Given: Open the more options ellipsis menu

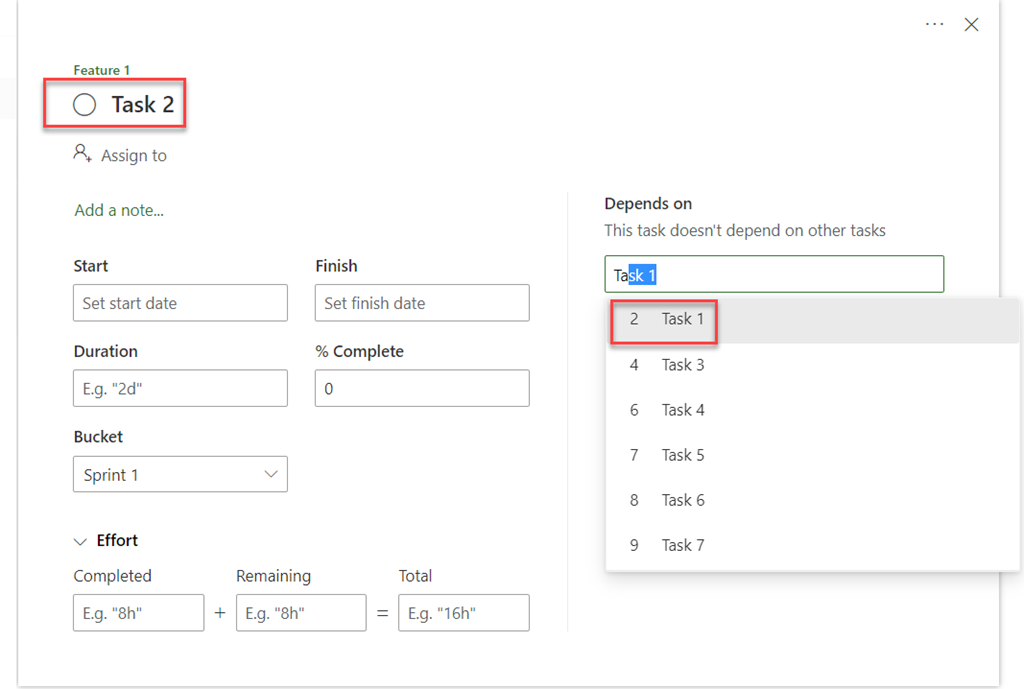Looking at the screenshot, I should [934, 24].
